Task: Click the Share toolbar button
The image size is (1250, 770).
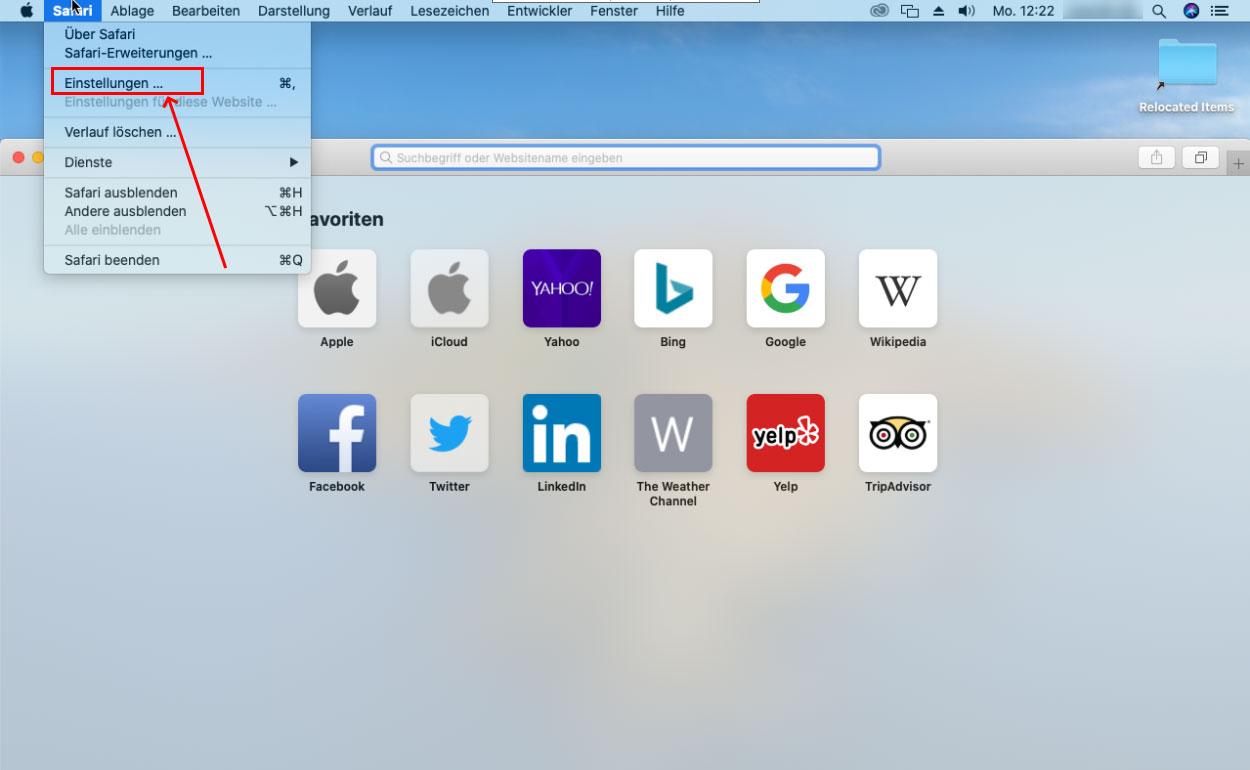Action: 1156,158
